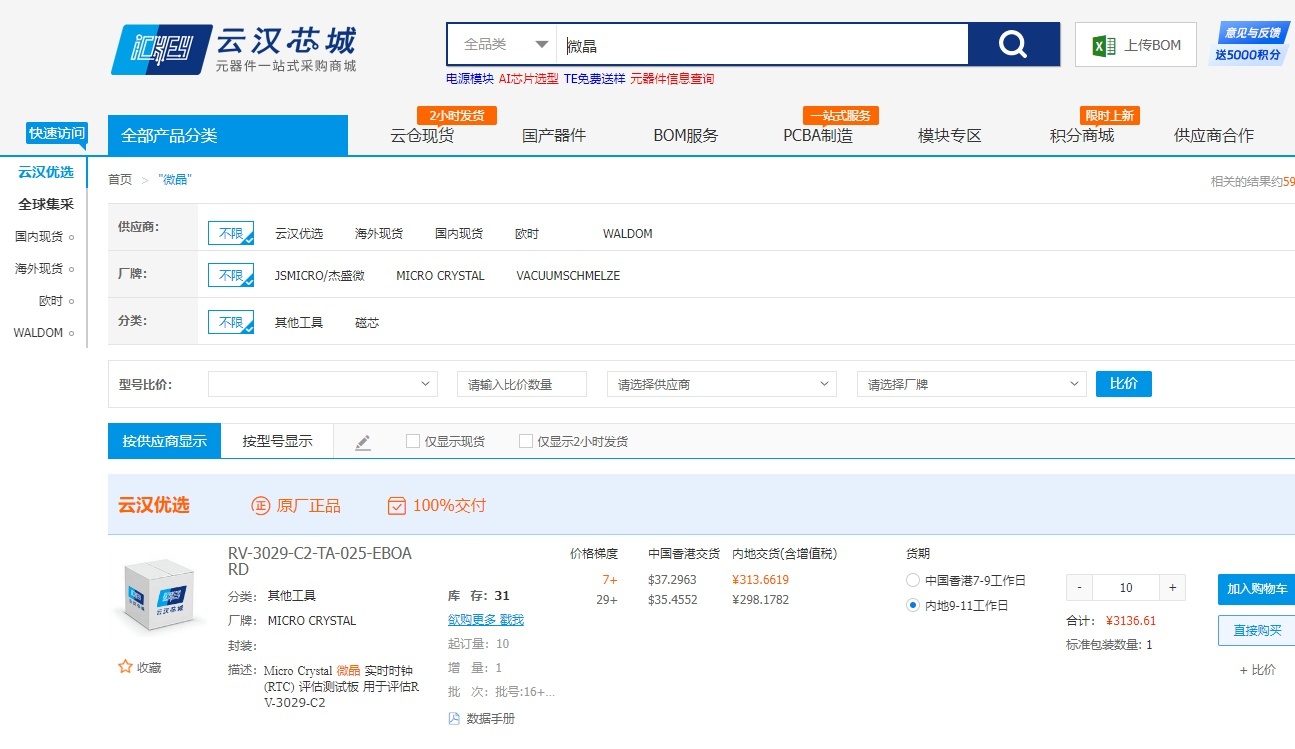Filter suppliers by 云汉优选
The height and width of the screenshot is (749, 1295).
299,234
